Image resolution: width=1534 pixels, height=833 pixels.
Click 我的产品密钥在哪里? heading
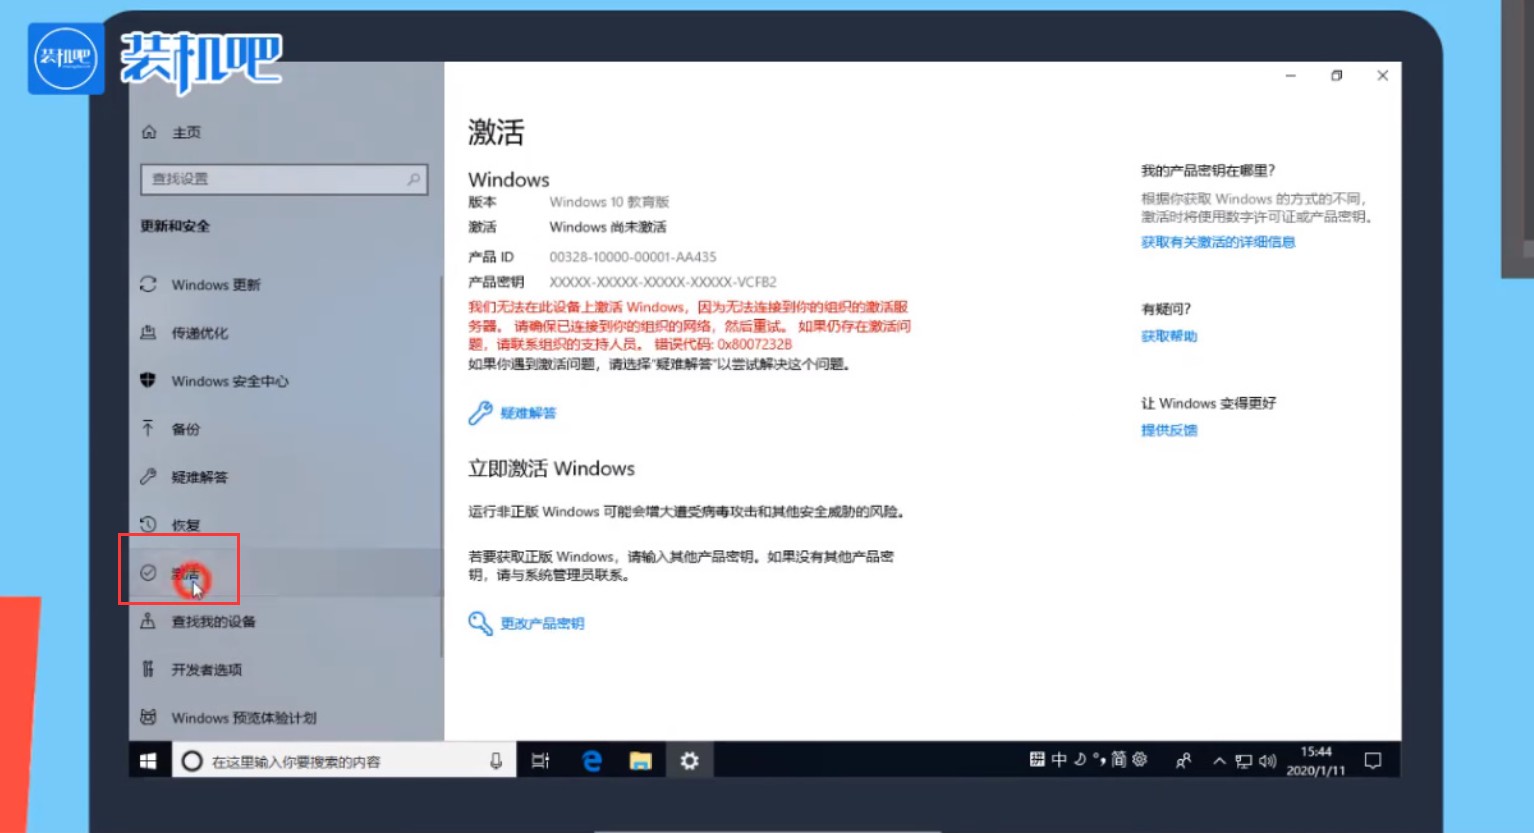coord(1208,171)
